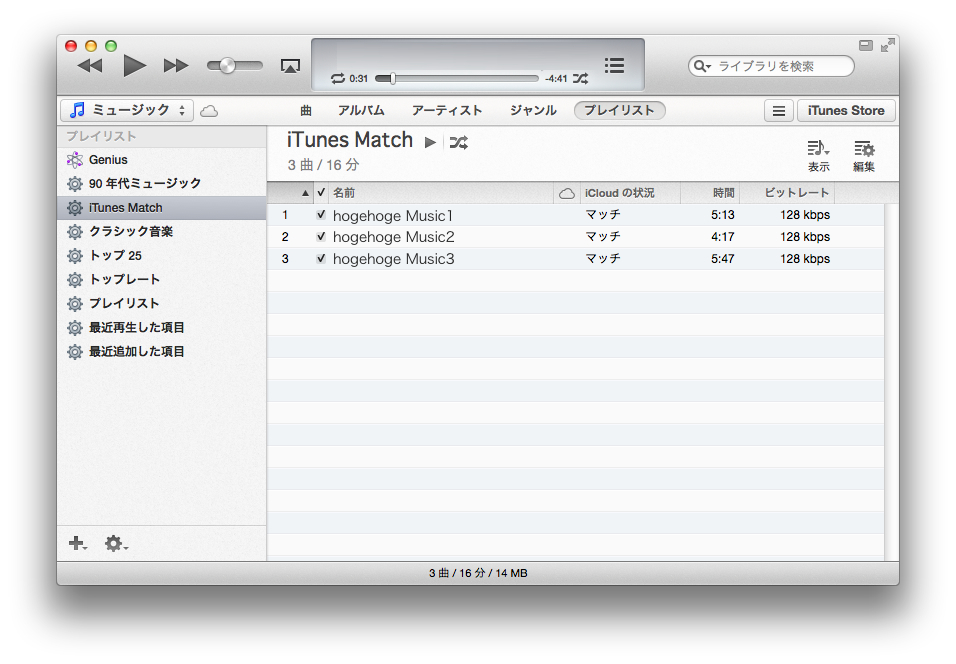The image size is (956, 664).
Task: Click the elapsed time 0:31 label
Action: pyautogui.click(x=358, y=79)
